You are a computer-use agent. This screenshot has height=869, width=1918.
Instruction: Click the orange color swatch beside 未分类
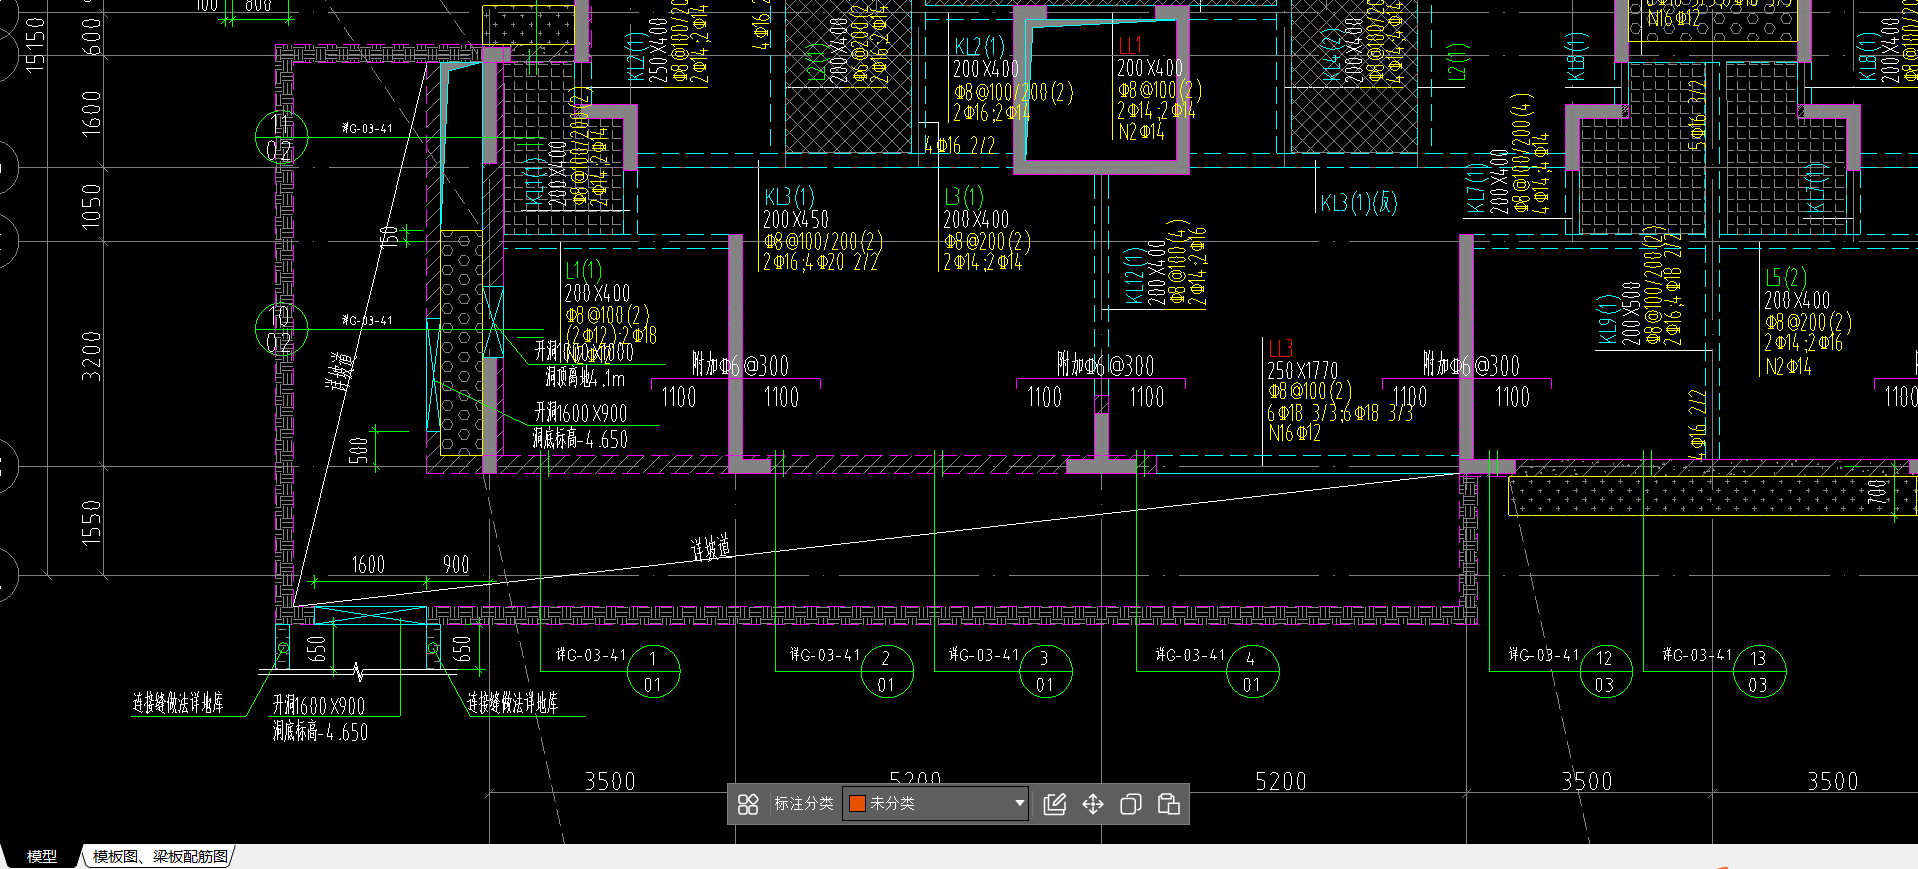point(857,803)
